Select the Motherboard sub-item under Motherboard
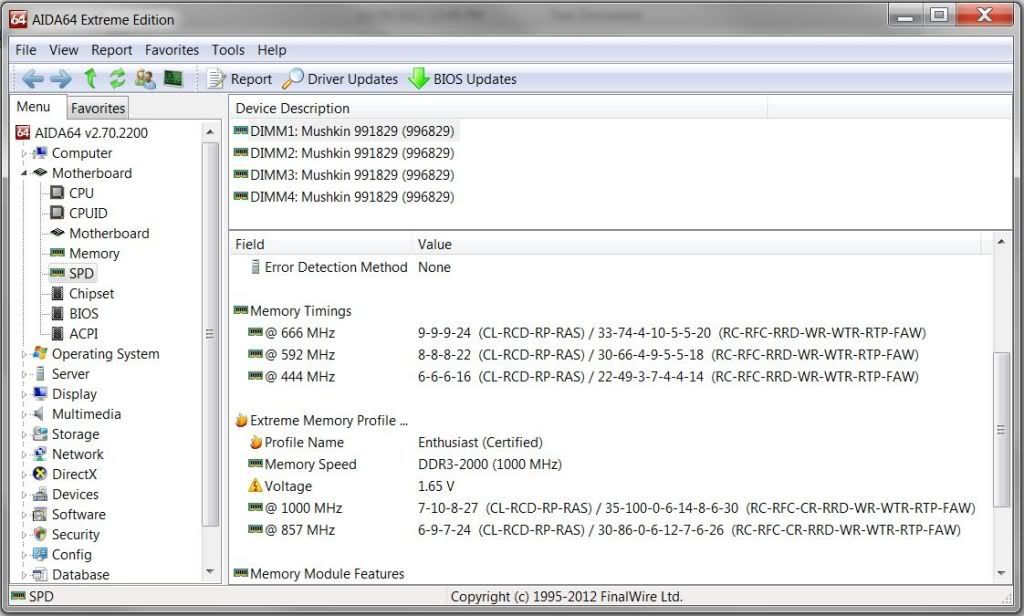This screenshot has height=616, width=1024. click(109, 234)
